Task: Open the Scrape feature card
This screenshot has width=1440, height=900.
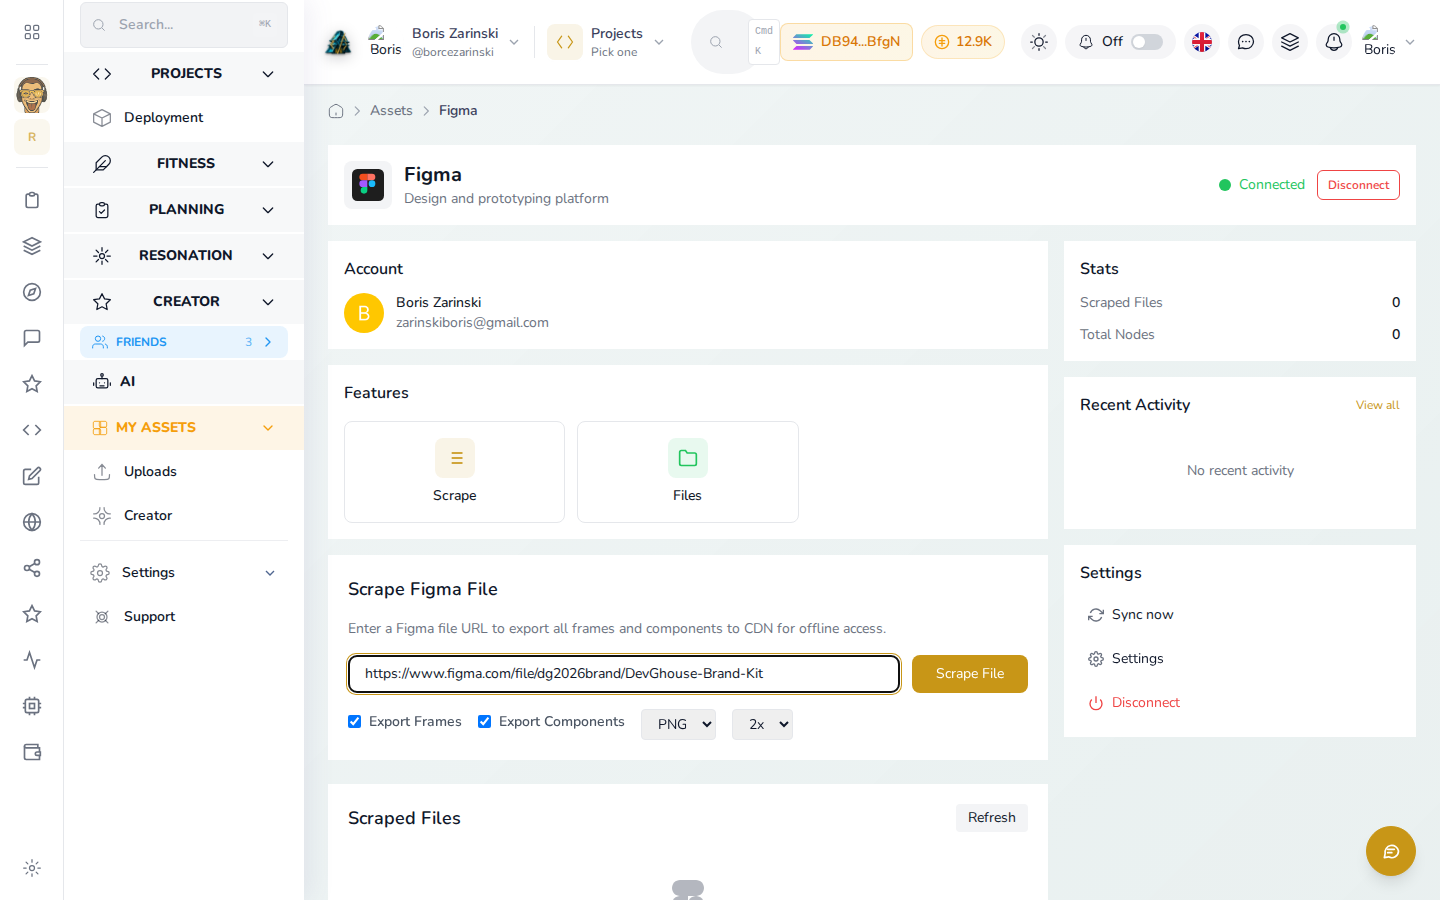Action: 455,472
